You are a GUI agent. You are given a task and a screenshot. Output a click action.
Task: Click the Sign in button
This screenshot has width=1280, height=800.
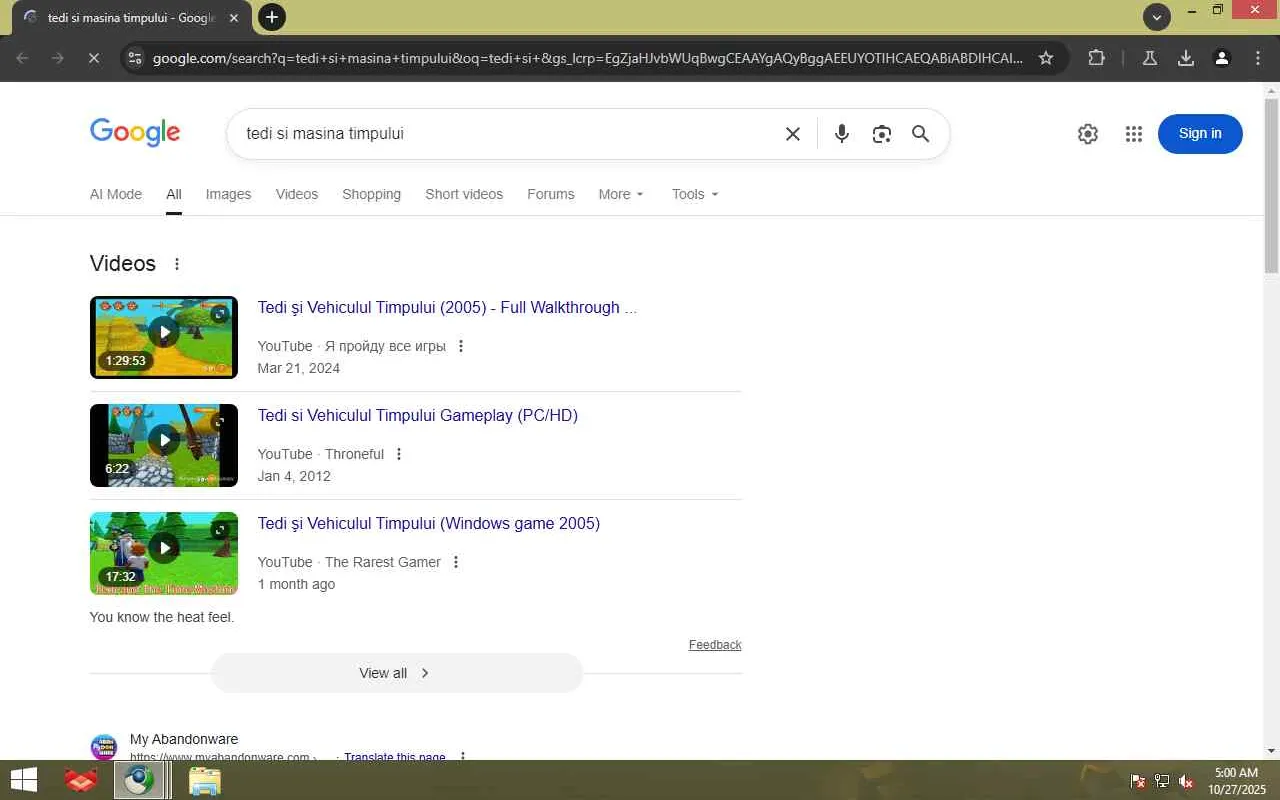click(x=1200, y=134)
